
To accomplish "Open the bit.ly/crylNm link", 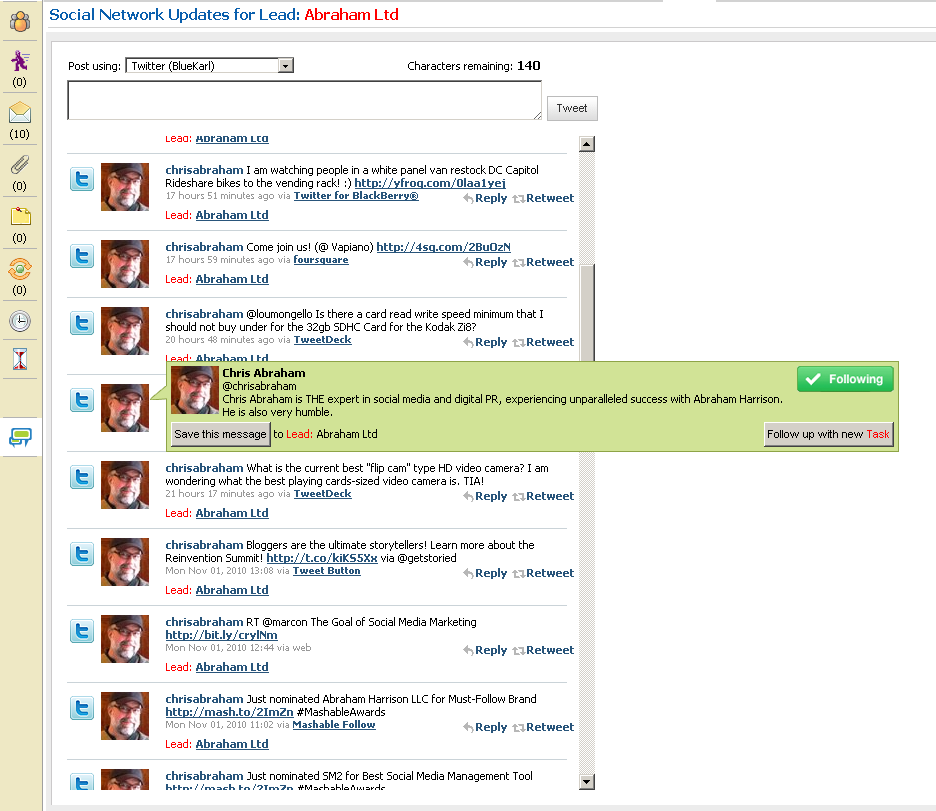I will (221, 635).
